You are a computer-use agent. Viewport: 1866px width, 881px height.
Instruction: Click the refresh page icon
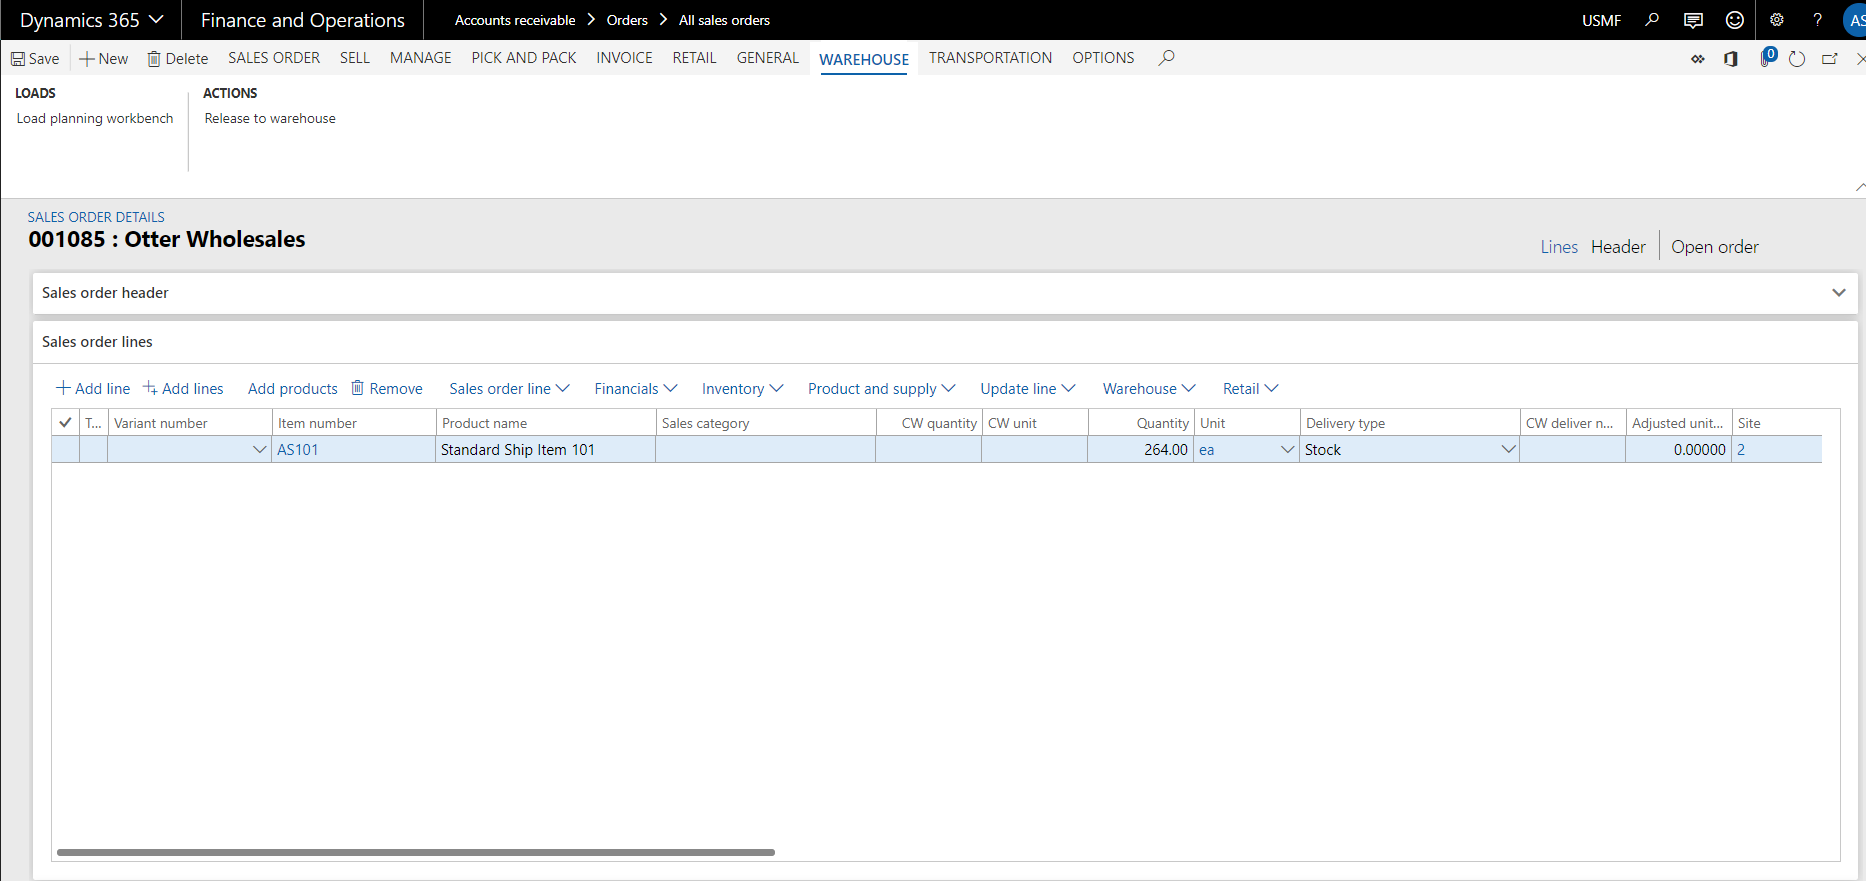(x=1797, y=59)
